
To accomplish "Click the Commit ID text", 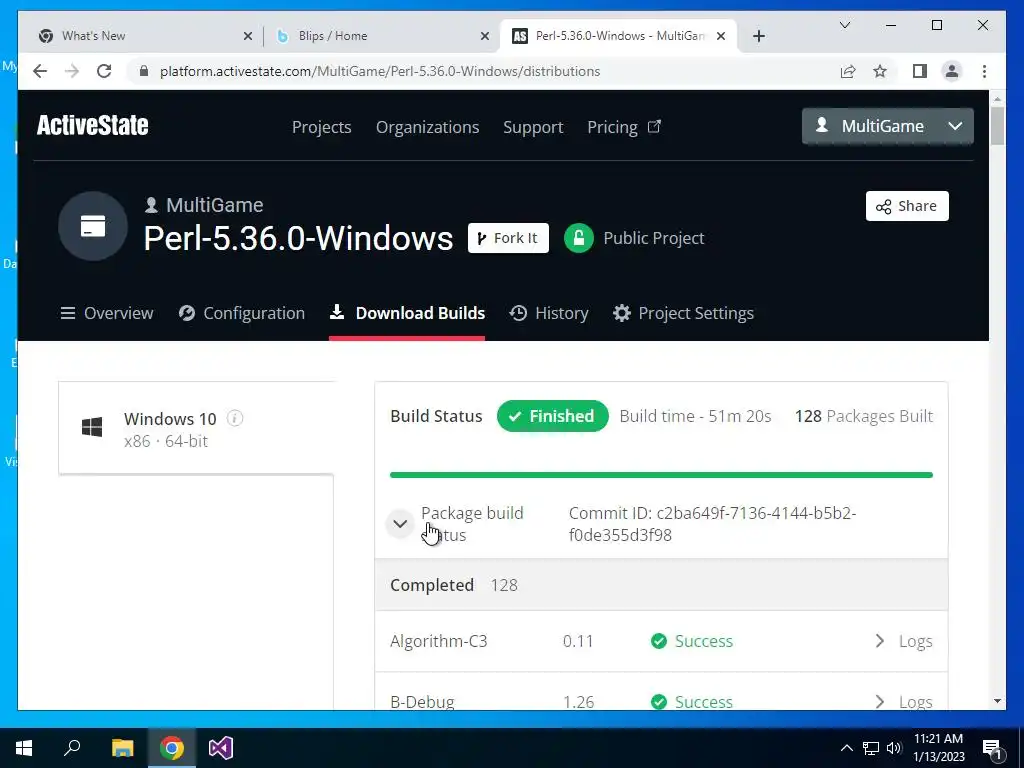I will coord(712,524).
